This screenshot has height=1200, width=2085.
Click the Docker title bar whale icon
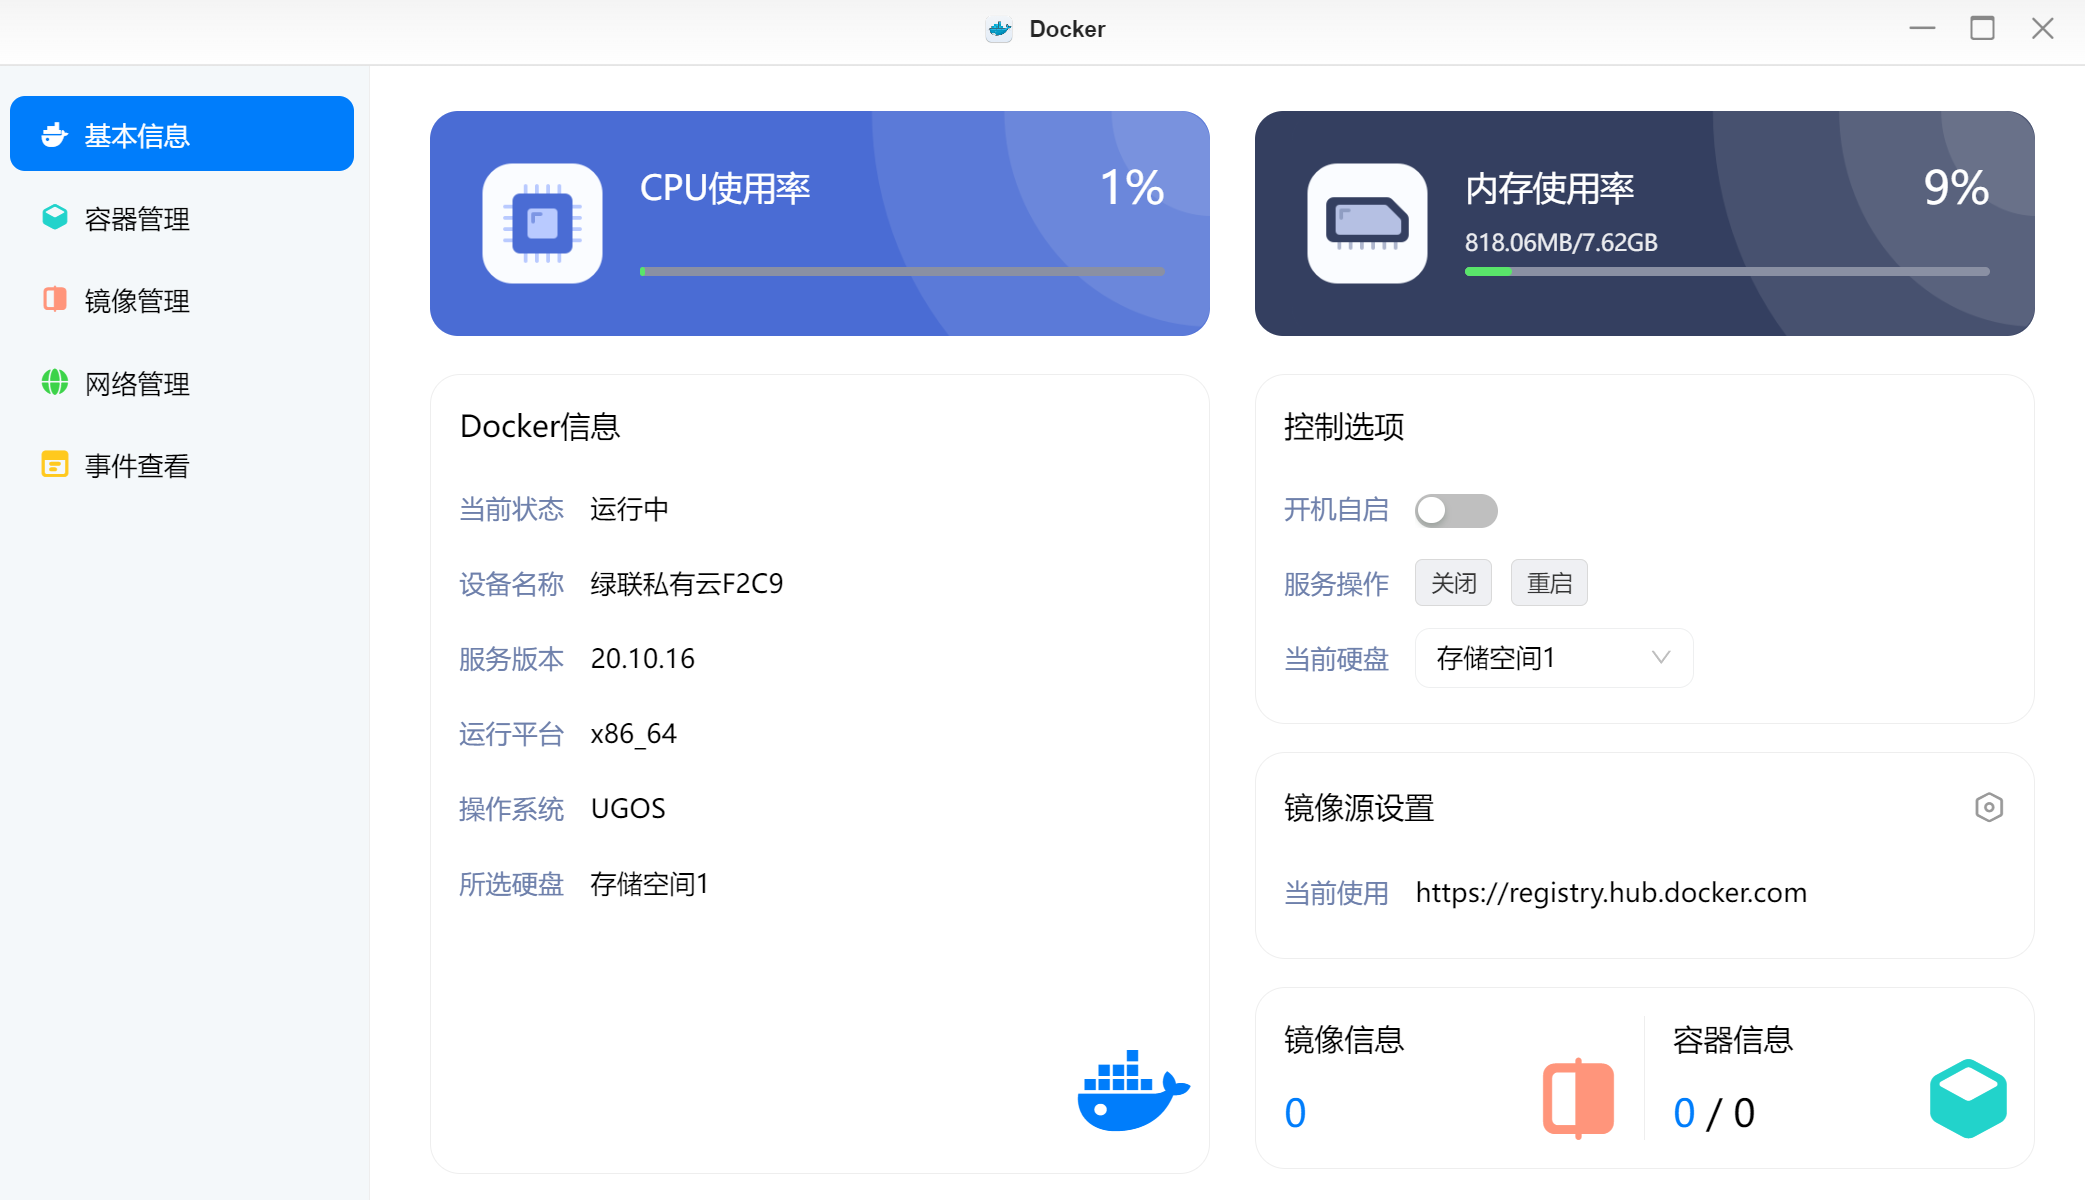[x=999, y=29]
